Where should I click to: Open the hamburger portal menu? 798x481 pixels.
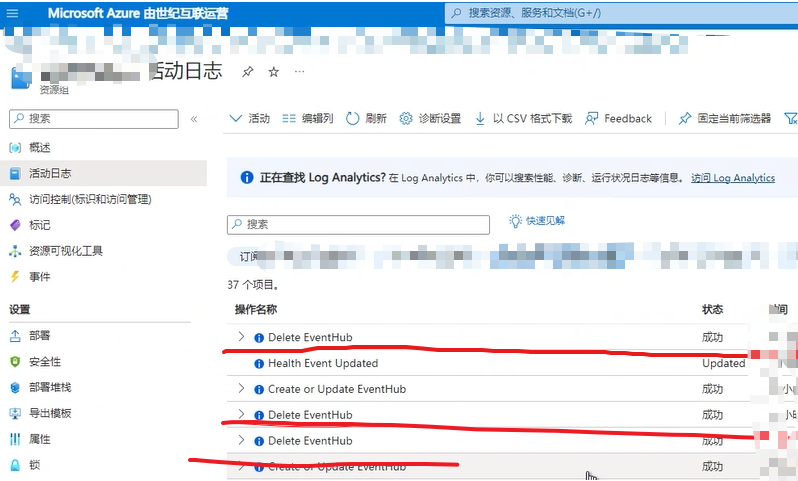(13, 14)
